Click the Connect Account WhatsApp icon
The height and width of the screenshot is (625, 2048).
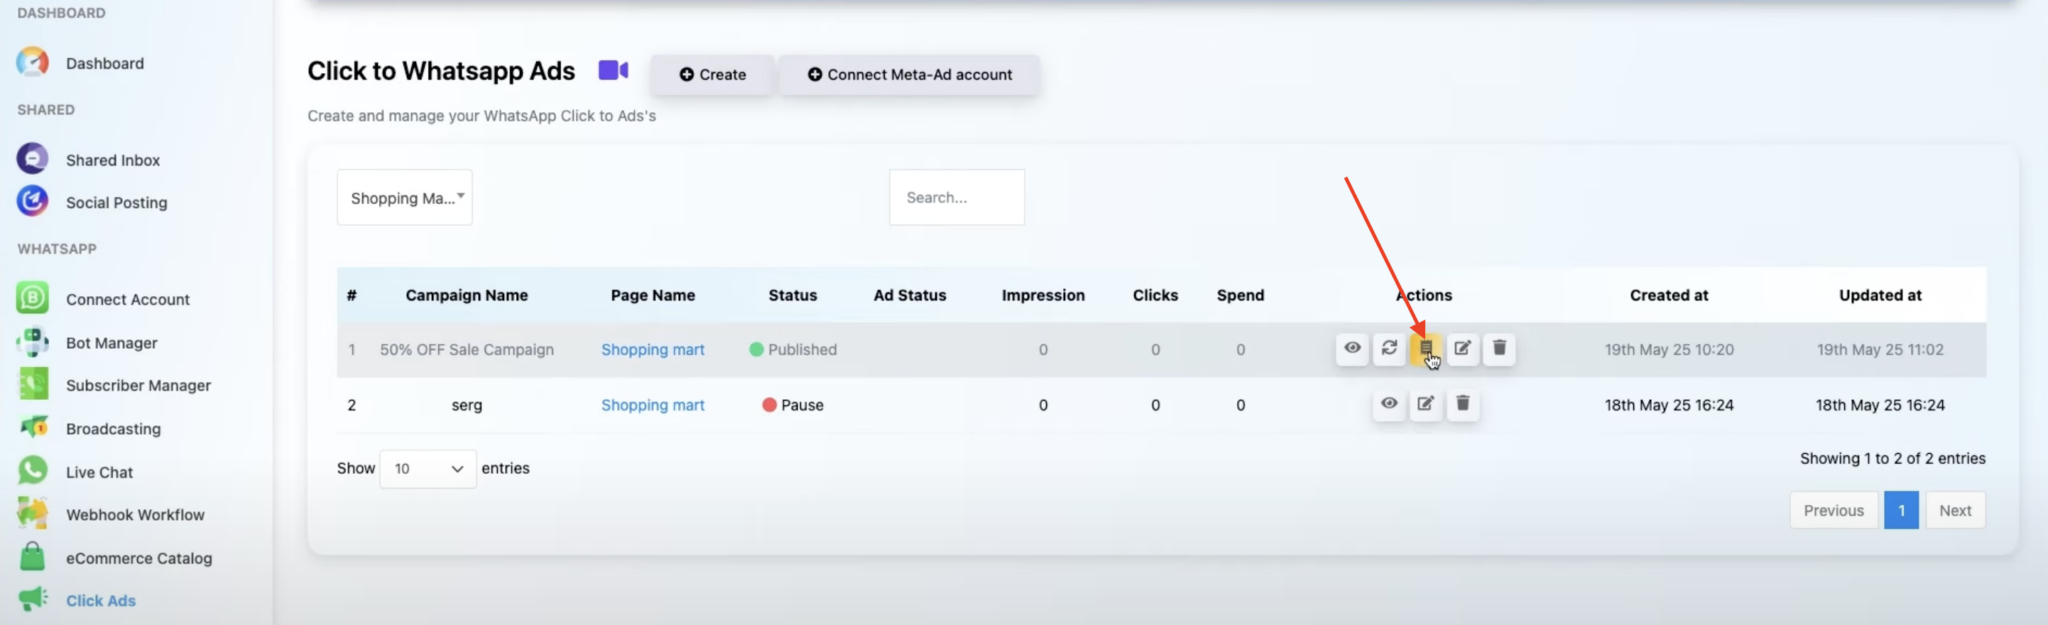[32, 298]
